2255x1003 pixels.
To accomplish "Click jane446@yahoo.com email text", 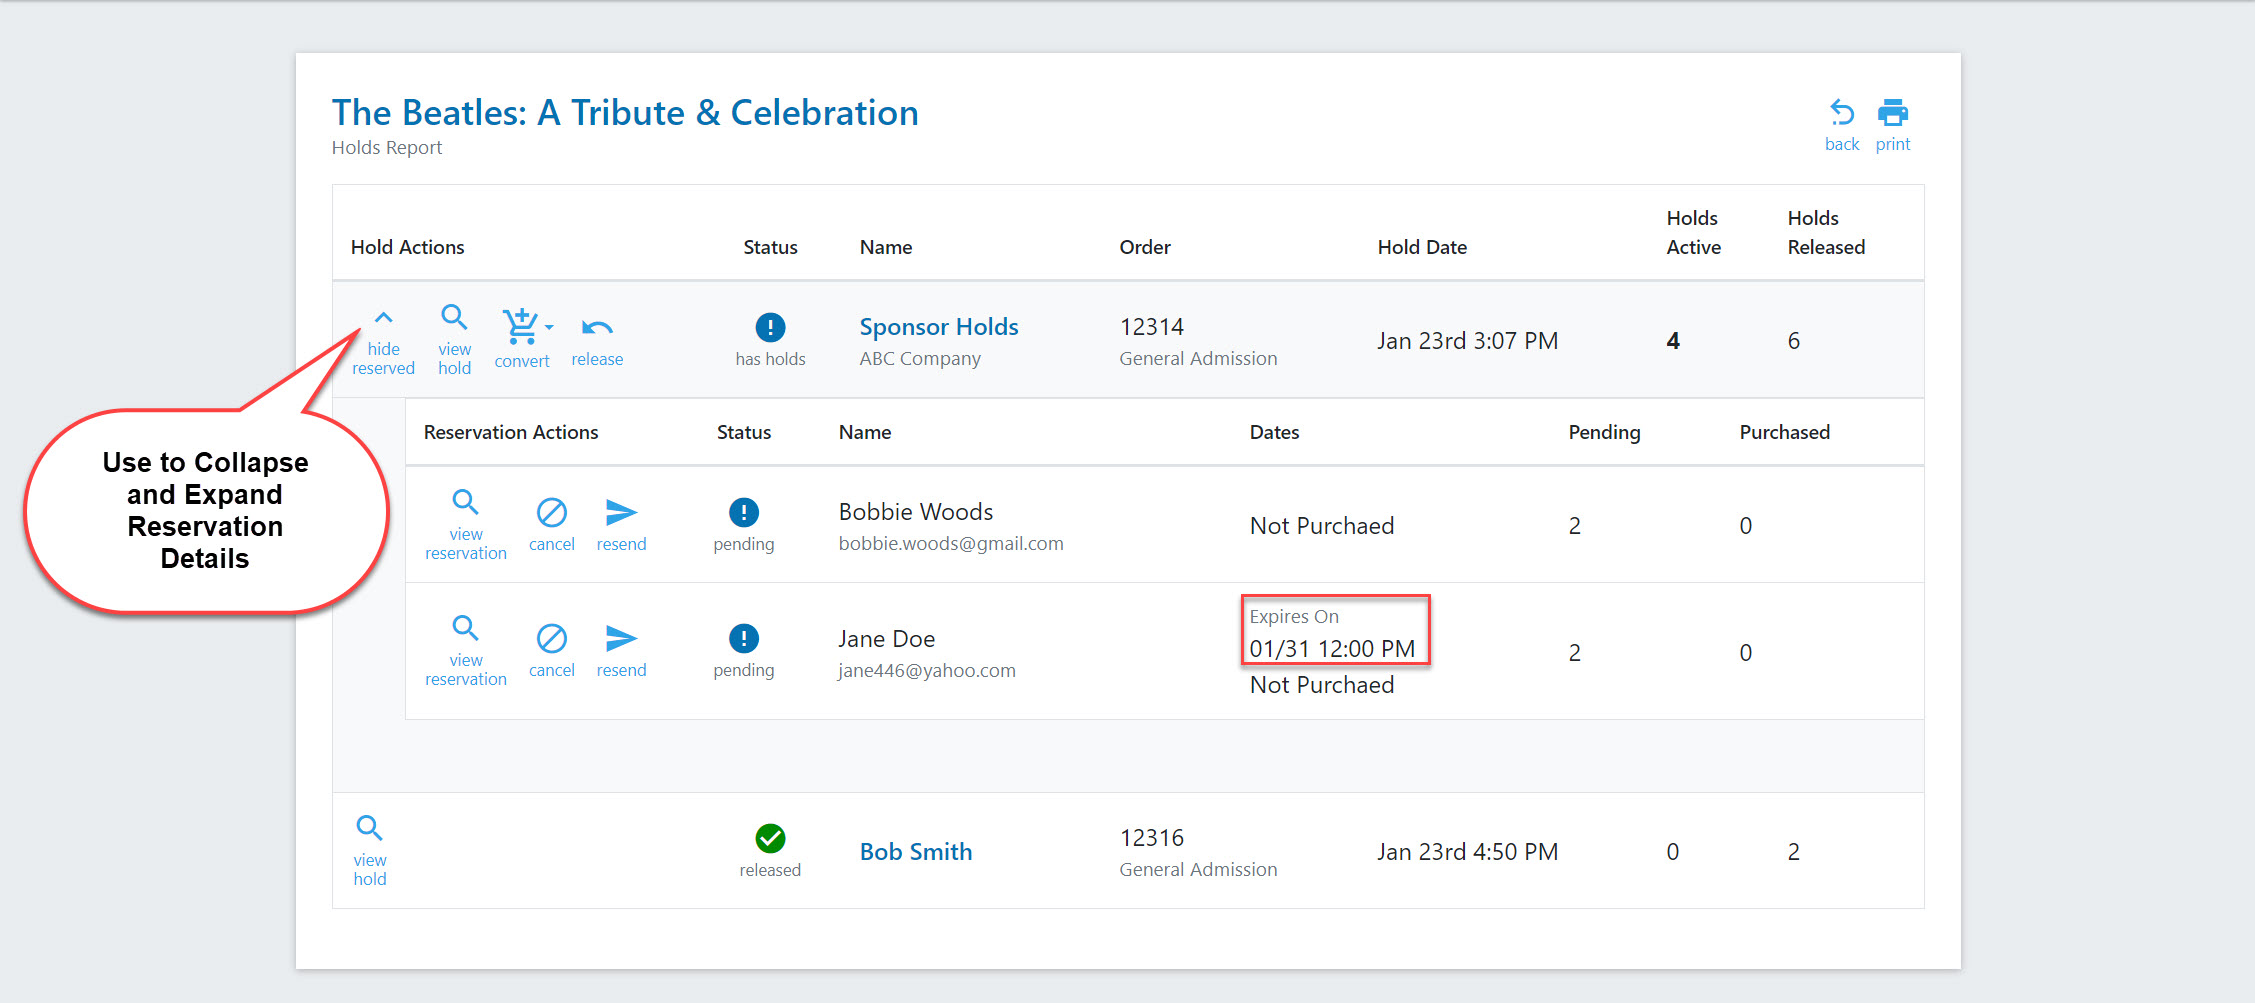I will click(x=927, y=670).
